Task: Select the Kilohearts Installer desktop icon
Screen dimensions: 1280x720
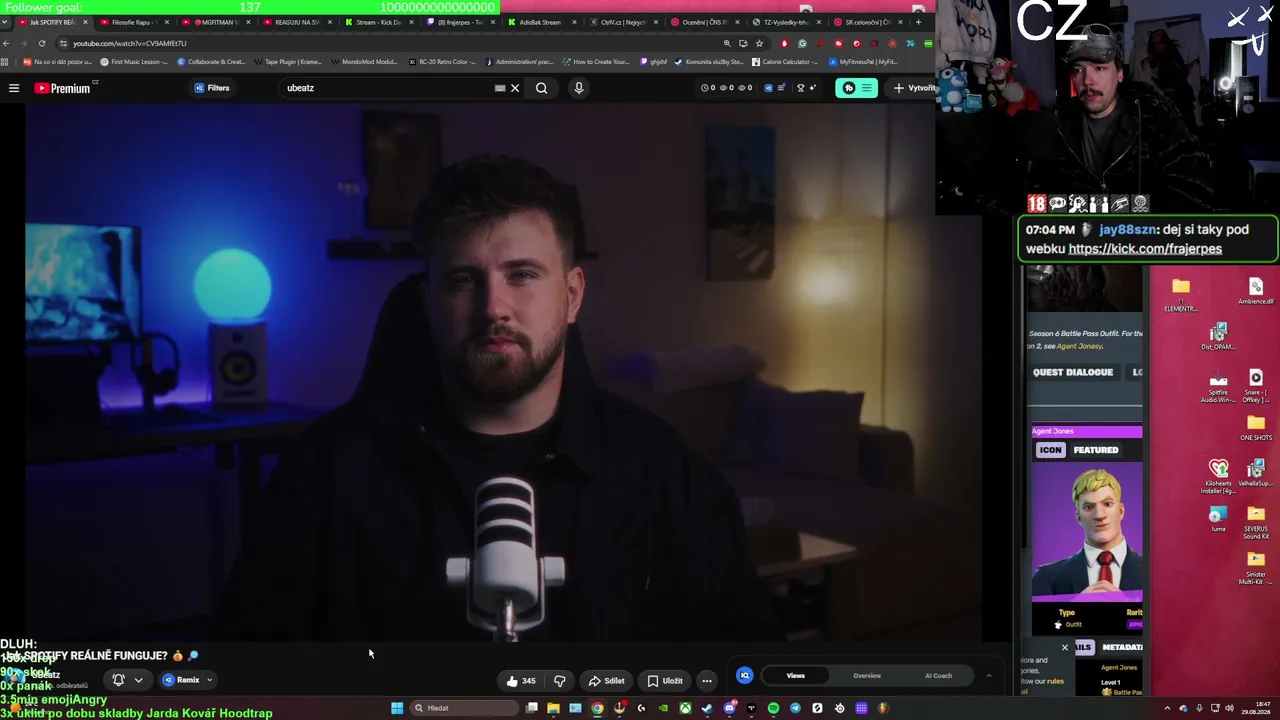Action: 1218,478
